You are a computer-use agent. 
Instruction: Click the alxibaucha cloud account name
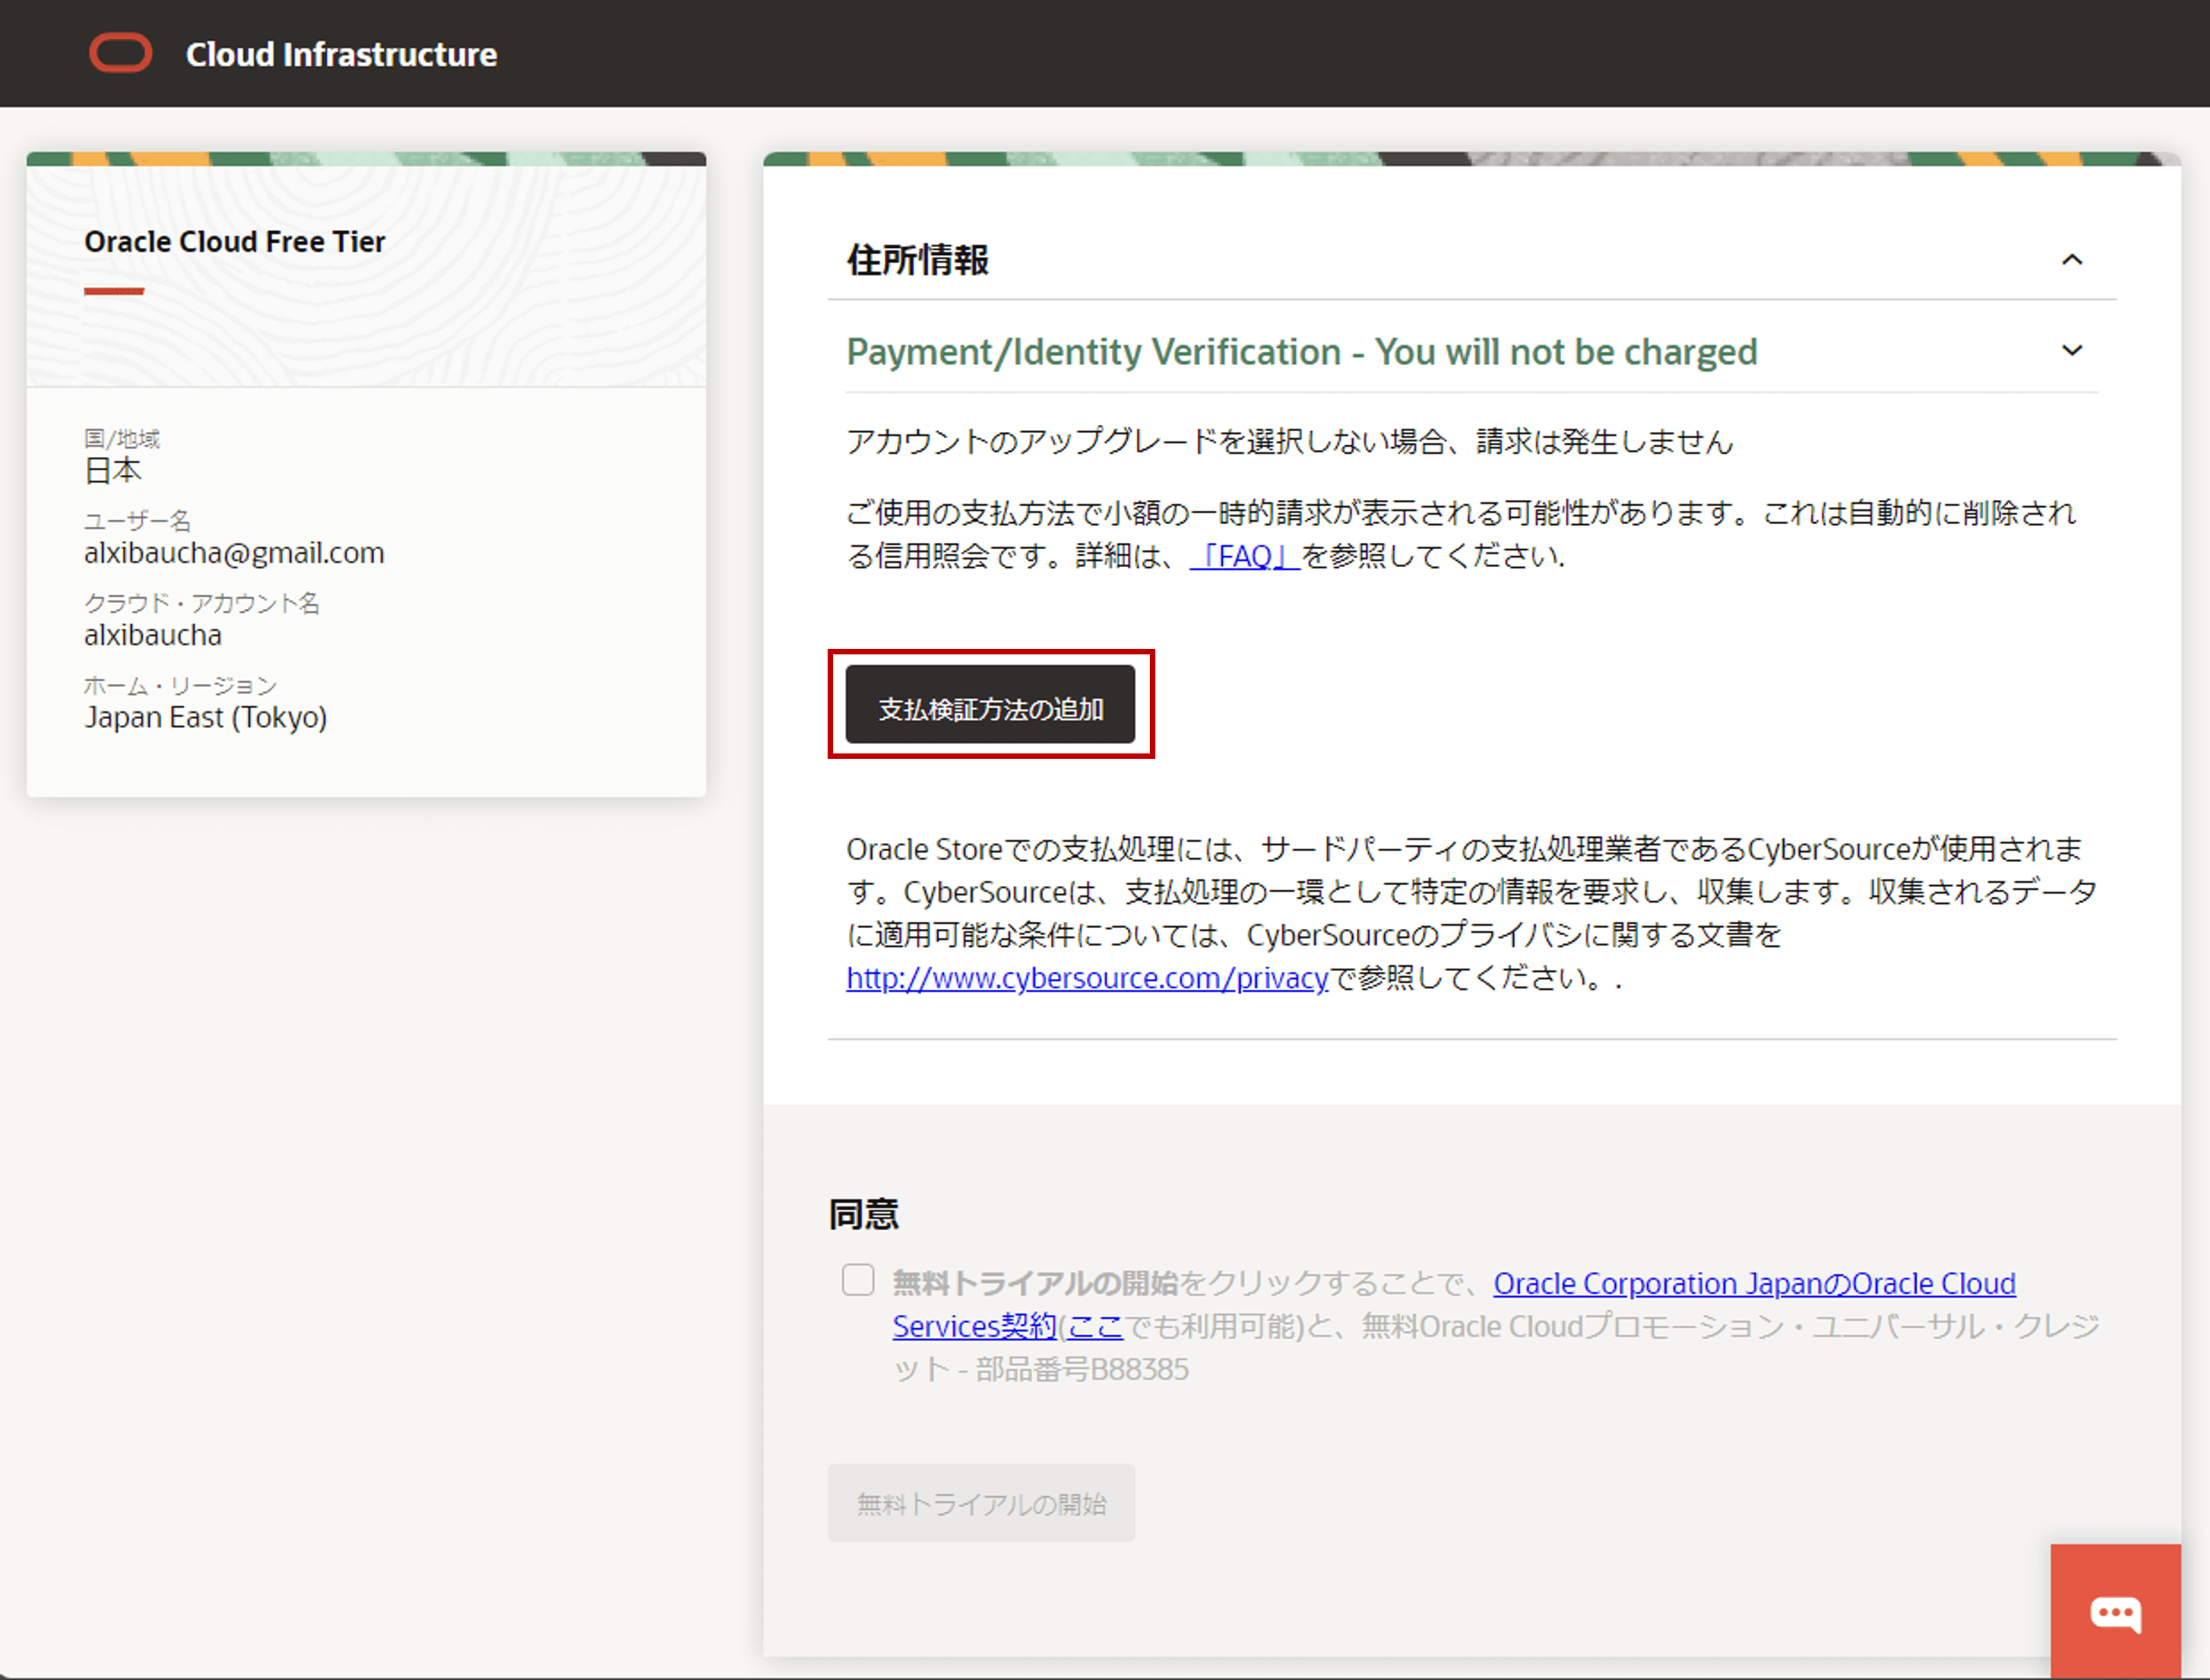[153, 635]
